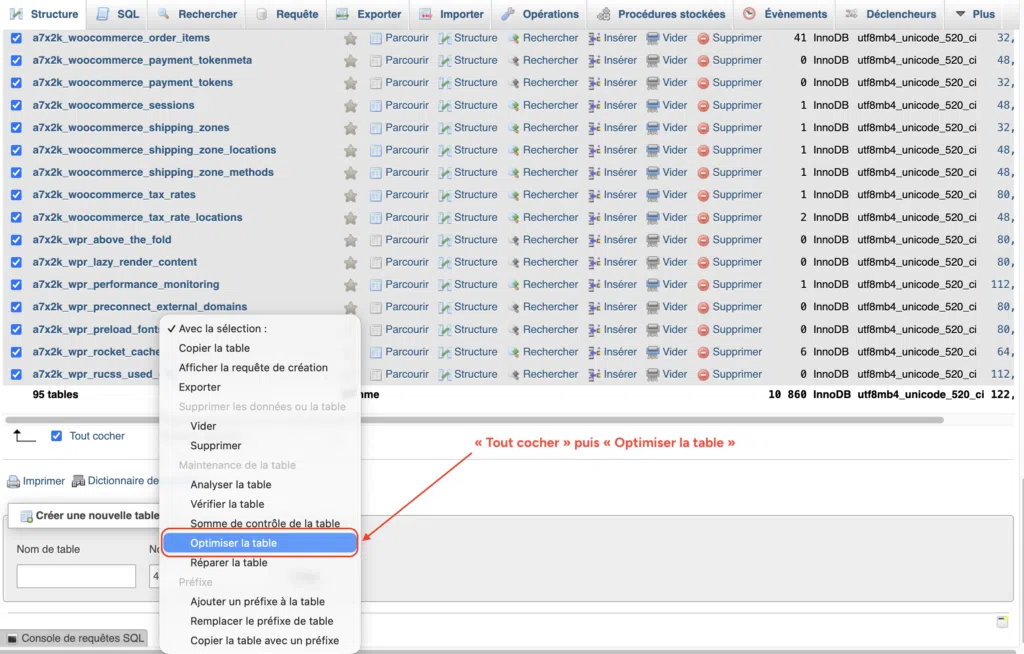Click Parcourir icon for a7x2k_woocommerce_payment_tokens
This screenshot has width=1024, height=654.
[x=376, y=83]
